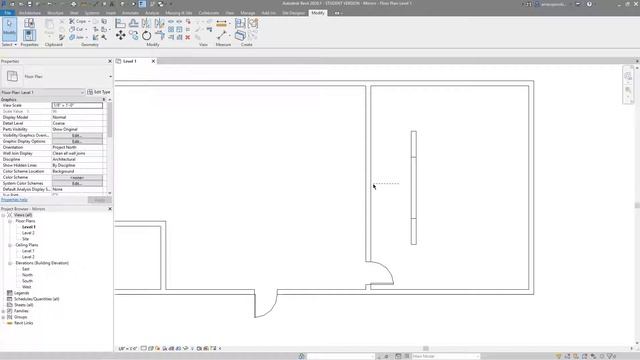Click the Cut geometry tool

click(x=77, y=29)
